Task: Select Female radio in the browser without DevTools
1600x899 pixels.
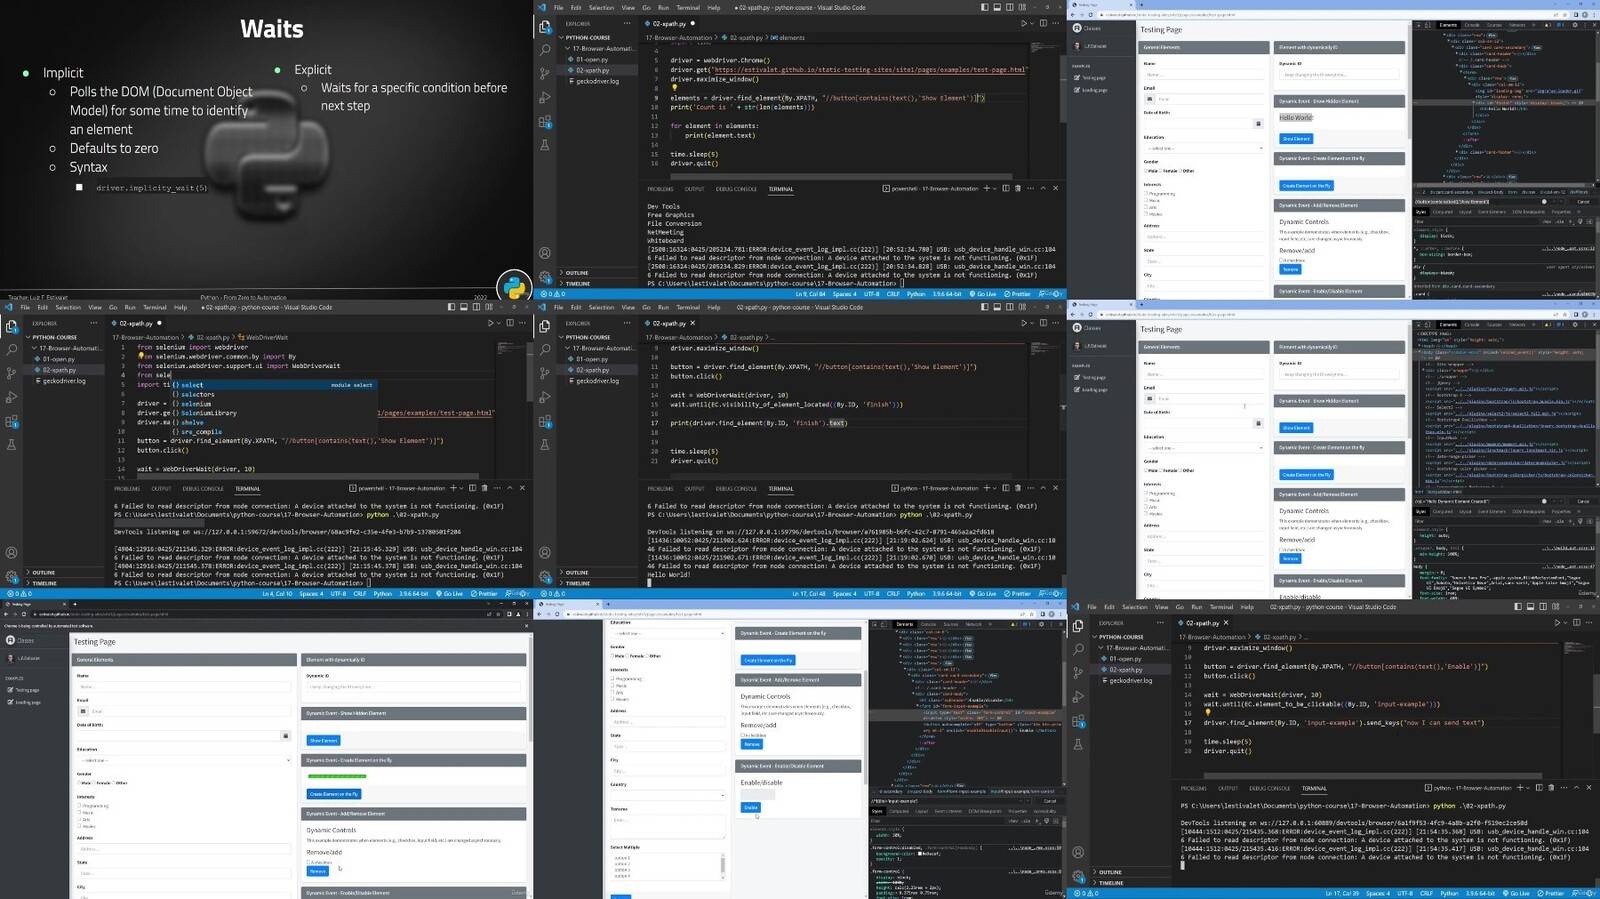Action: click(93, 783)
